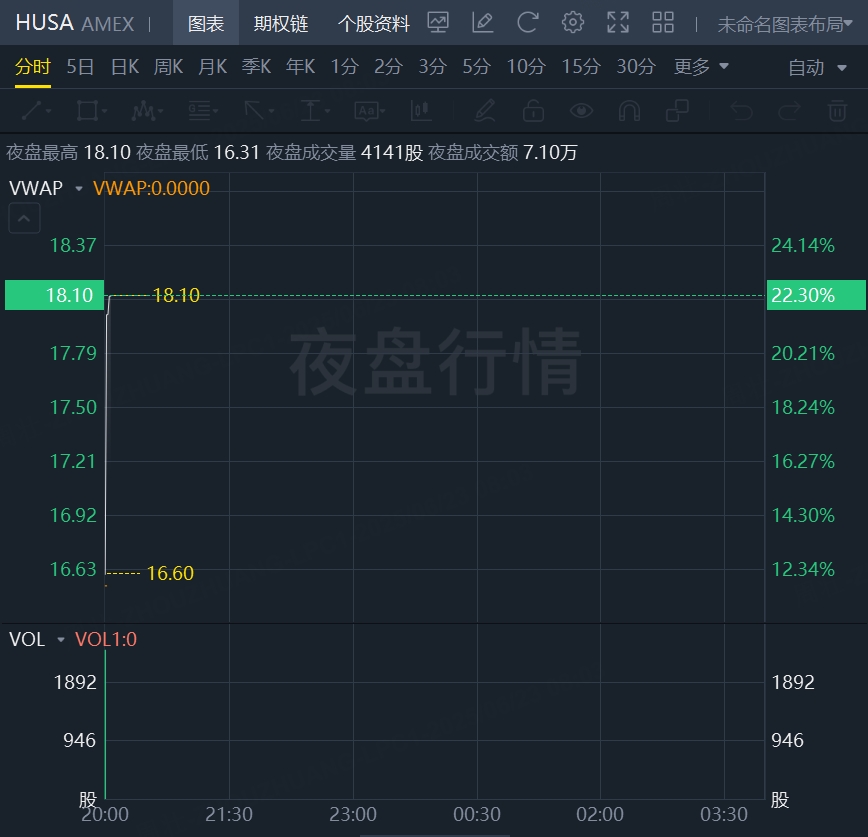The height and width of the screenshot is (837, 868).
Task: Switch to the 期权链 tab
Action: [x=281, y=23]
